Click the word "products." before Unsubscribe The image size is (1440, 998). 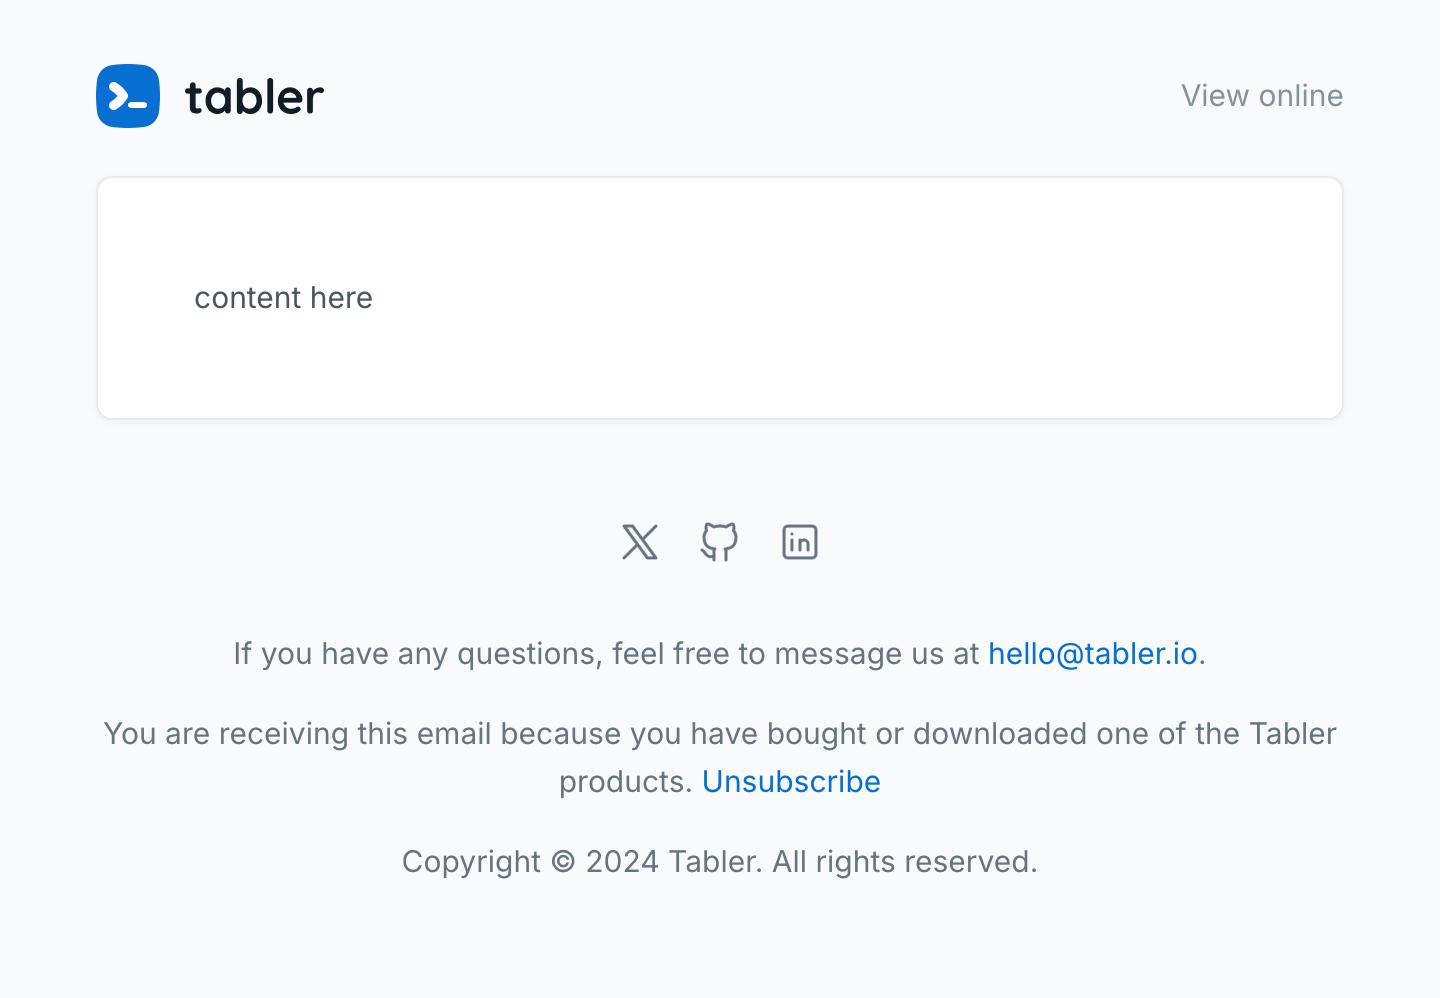pyautogui.click(x=625, y=782)
